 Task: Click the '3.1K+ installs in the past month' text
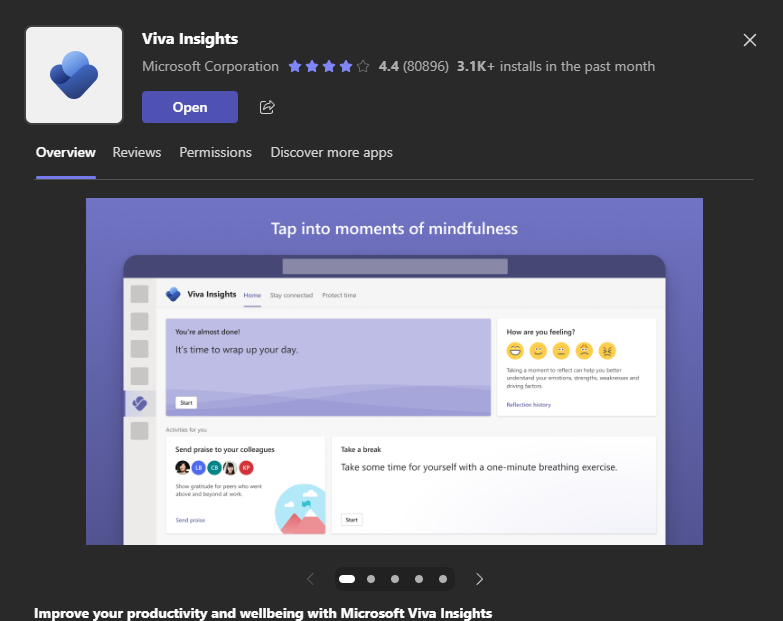(x=556, y=66)
